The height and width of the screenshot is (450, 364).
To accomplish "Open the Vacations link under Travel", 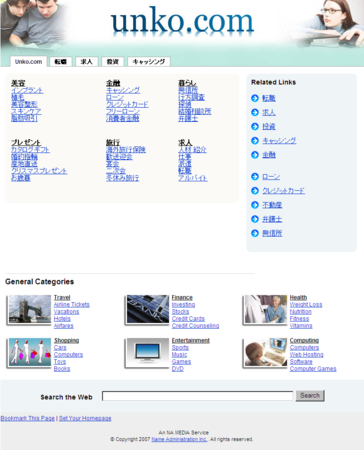I will 67,312.
